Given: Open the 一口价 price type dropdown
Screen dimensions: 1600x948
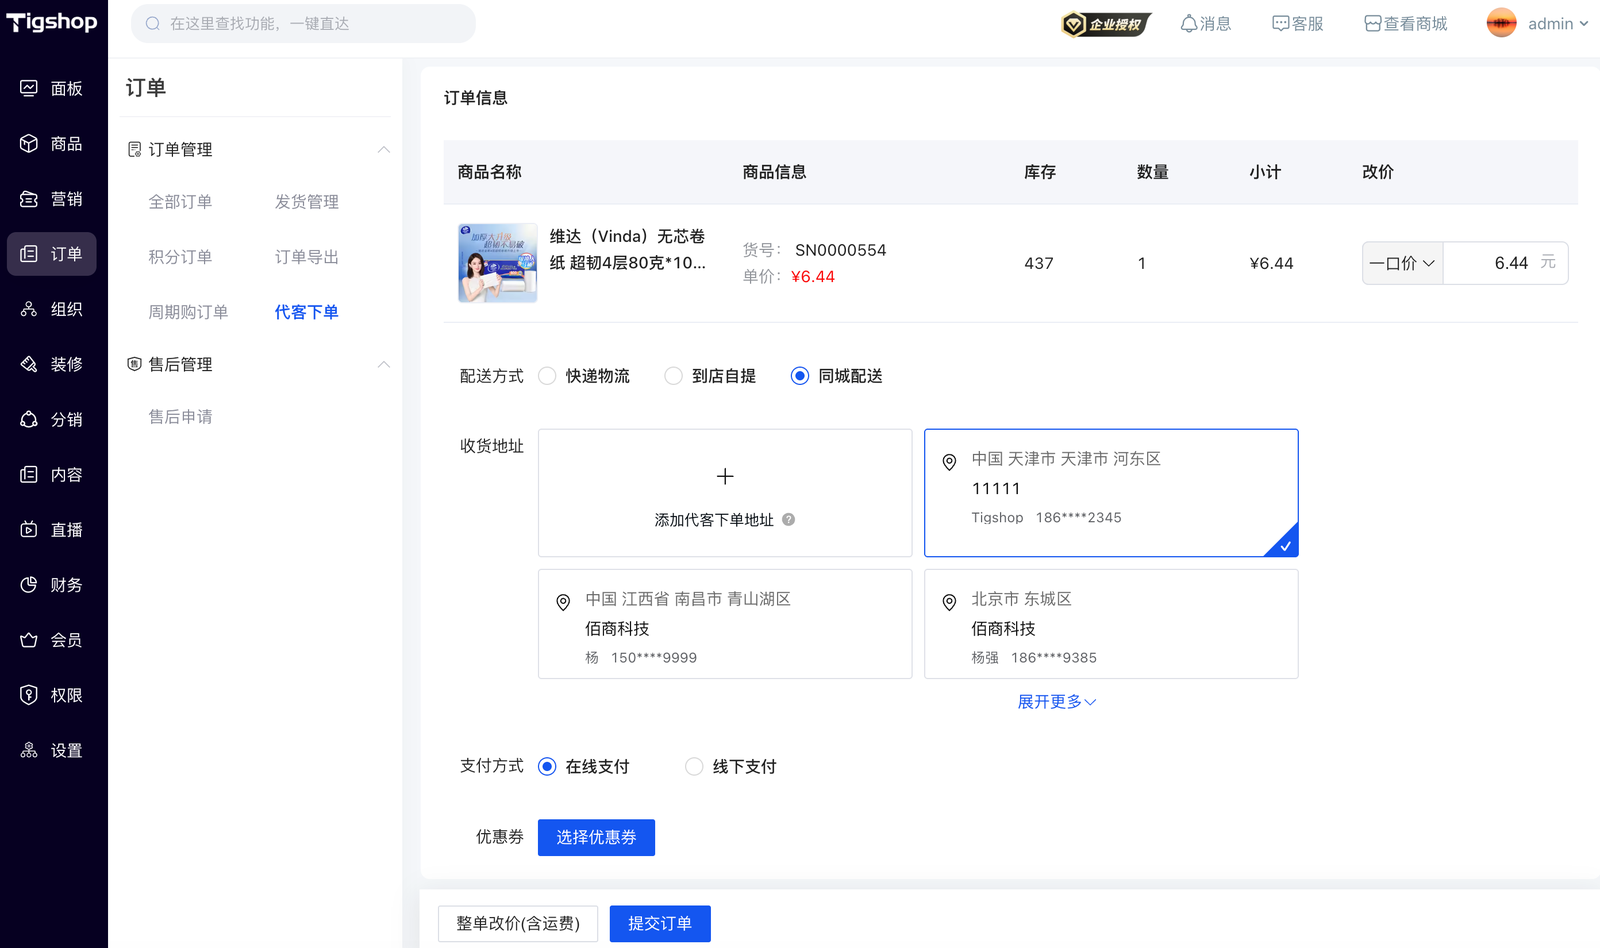Looking at the screenshot, I should pos(1402,264).
